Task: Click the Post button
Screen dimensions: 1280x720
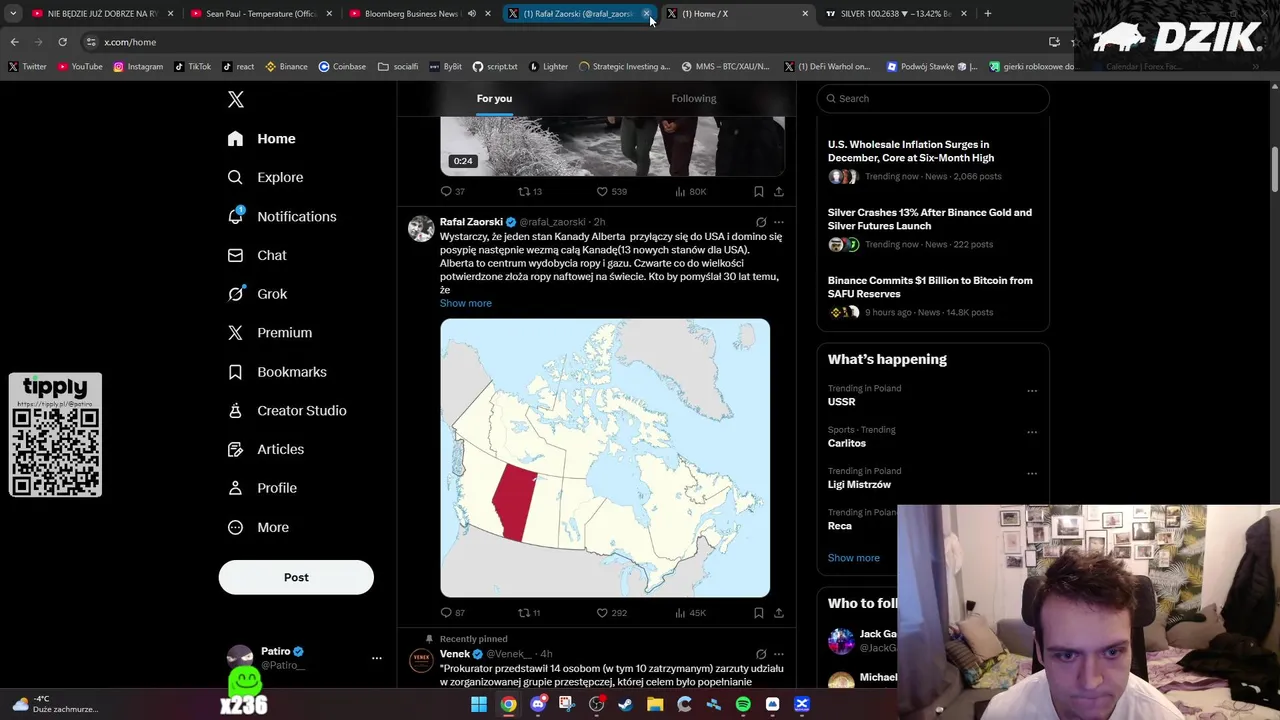Action: coord(296,577)
